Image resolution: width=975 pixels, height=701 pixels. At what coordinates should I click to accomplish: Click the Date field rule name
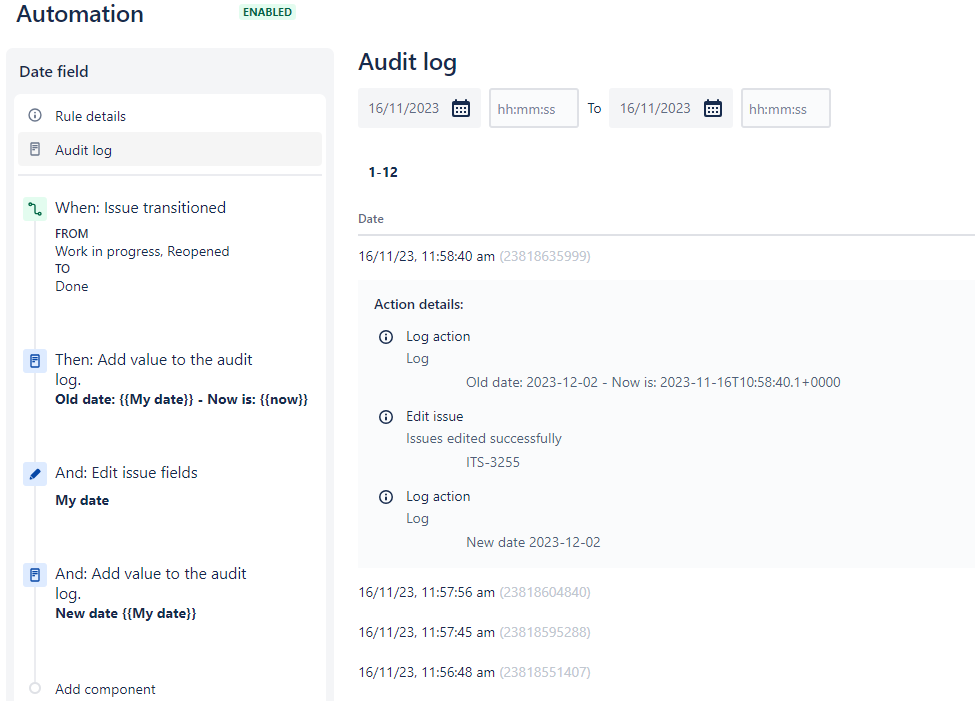pyautogui.click(x=54, y=72)
